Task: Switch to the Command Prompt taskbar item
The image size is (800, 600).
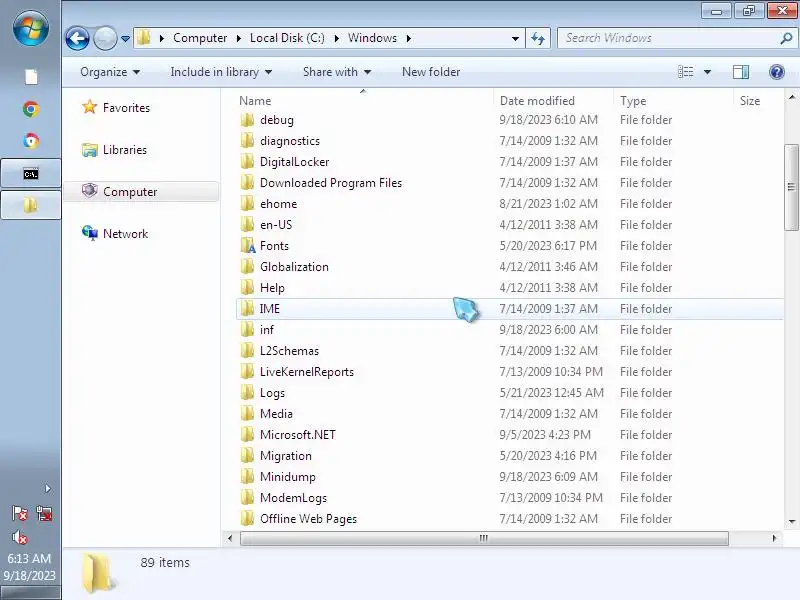Action: 31,174
